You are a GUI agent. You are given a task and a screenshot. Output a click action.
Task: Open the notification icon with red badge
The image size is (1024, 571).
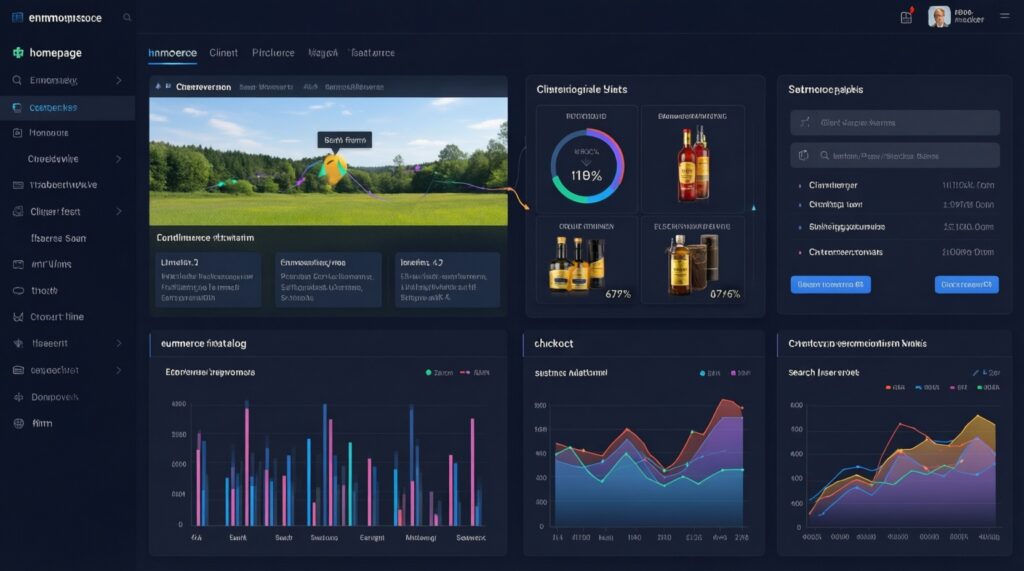click(906, 17)
